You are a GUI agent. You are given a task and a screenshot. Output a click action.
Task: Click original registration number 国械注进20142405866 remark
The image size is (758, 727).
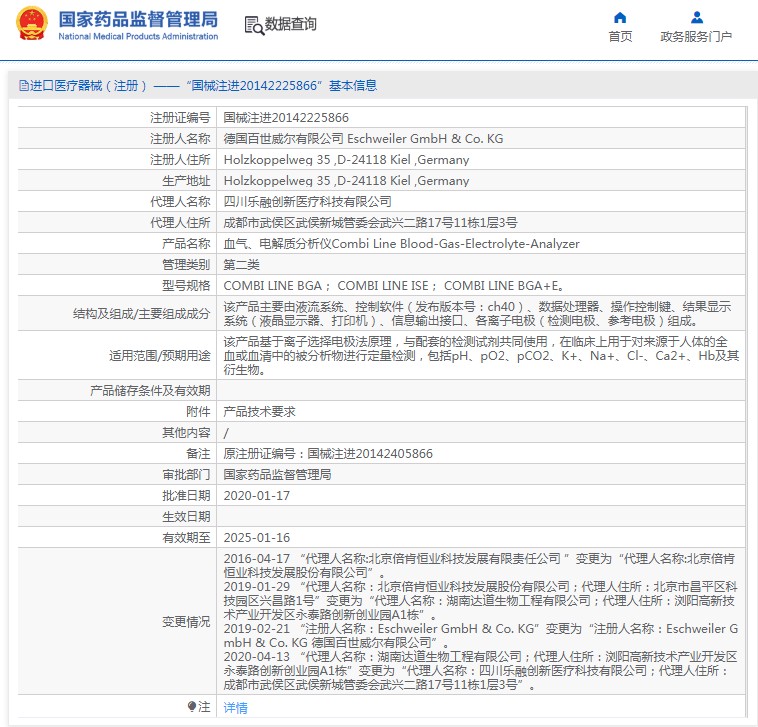click(x=328, y=453)
